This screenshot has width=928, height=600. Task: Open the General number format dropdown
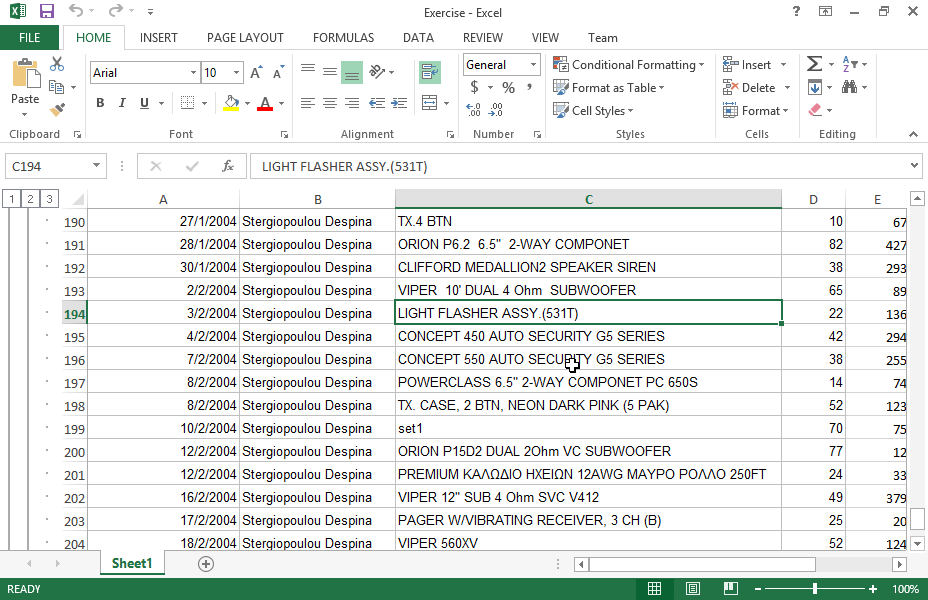point(533,65)
